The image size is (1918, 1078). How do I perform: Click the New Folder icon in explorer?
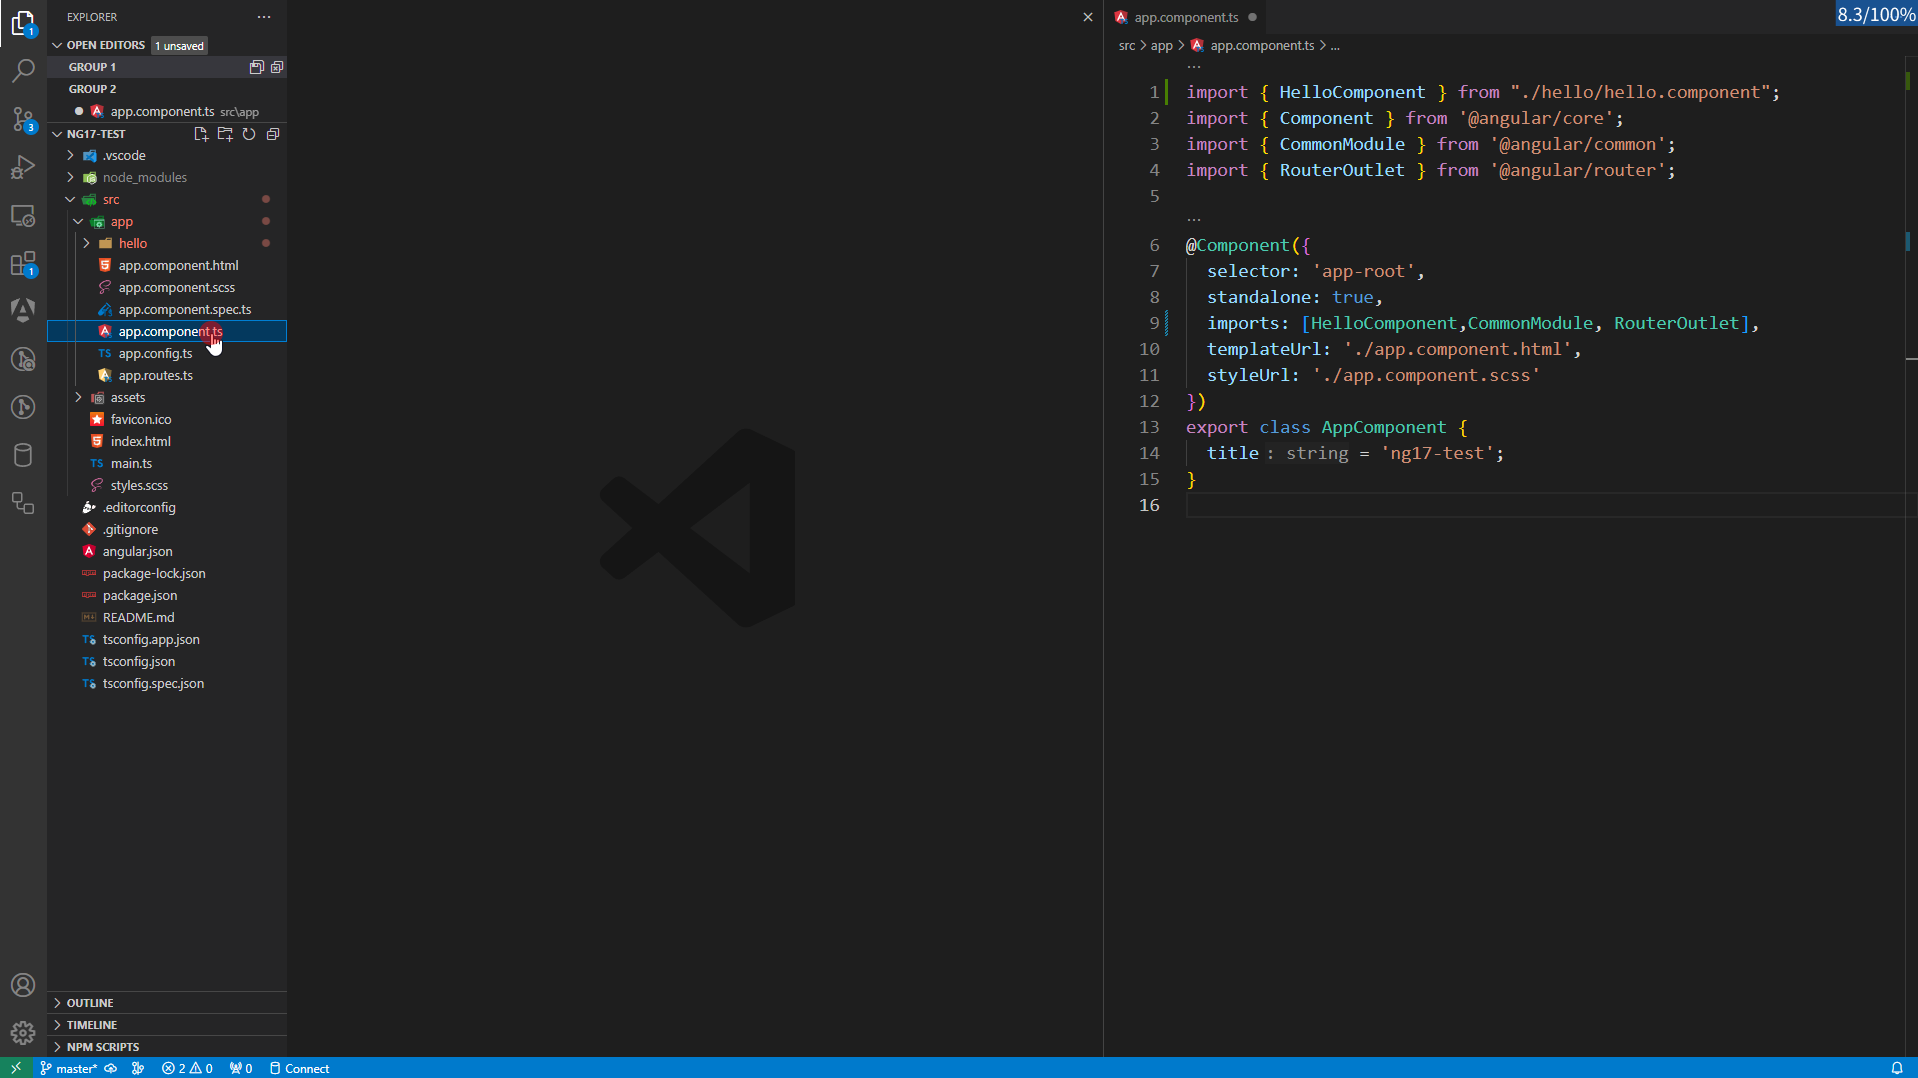point(225,134)
